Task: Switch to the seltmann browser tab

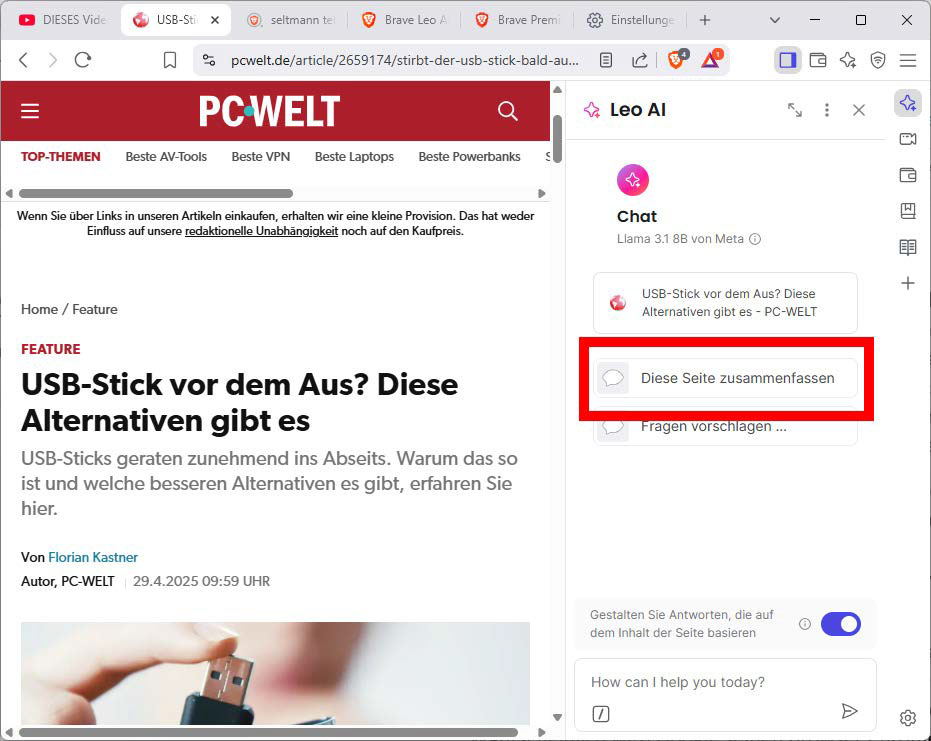Action: (290, 19)
